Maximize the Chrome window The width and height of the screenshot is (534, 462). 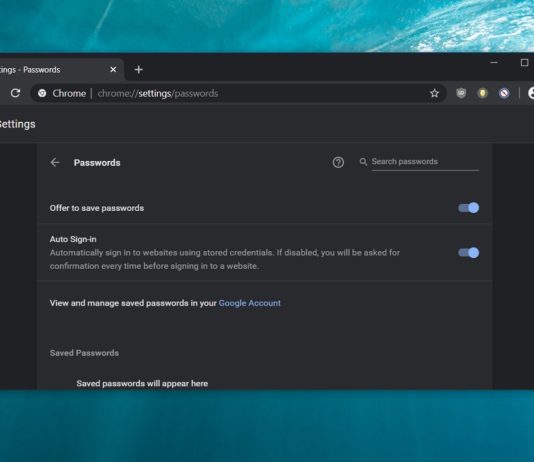coord(524,63)
